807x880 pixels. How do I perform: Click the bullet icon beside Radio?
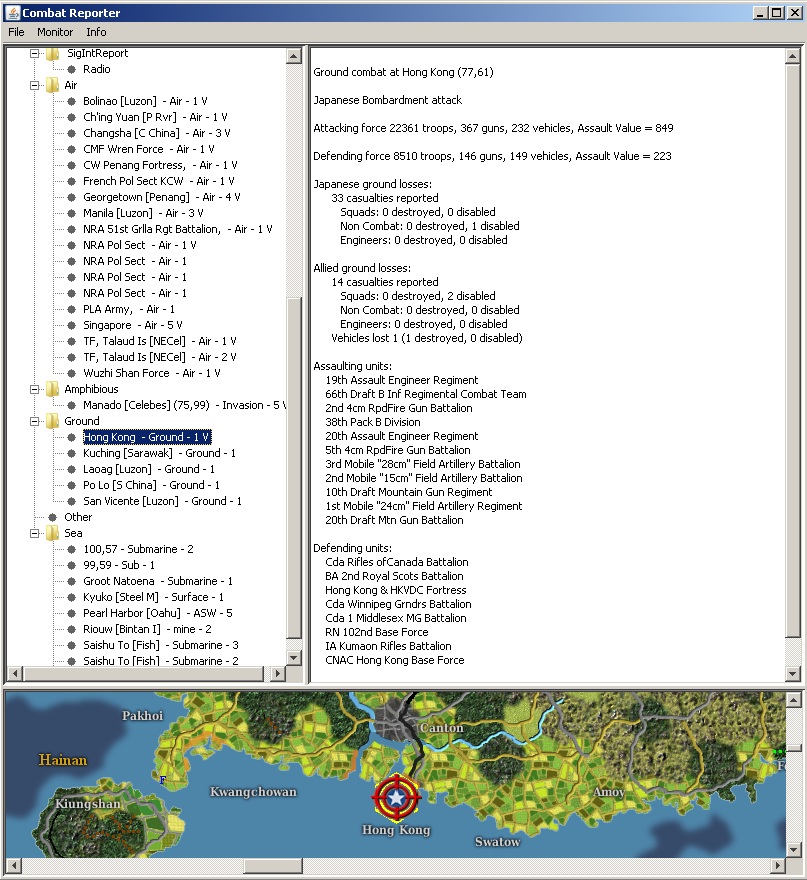72,69
